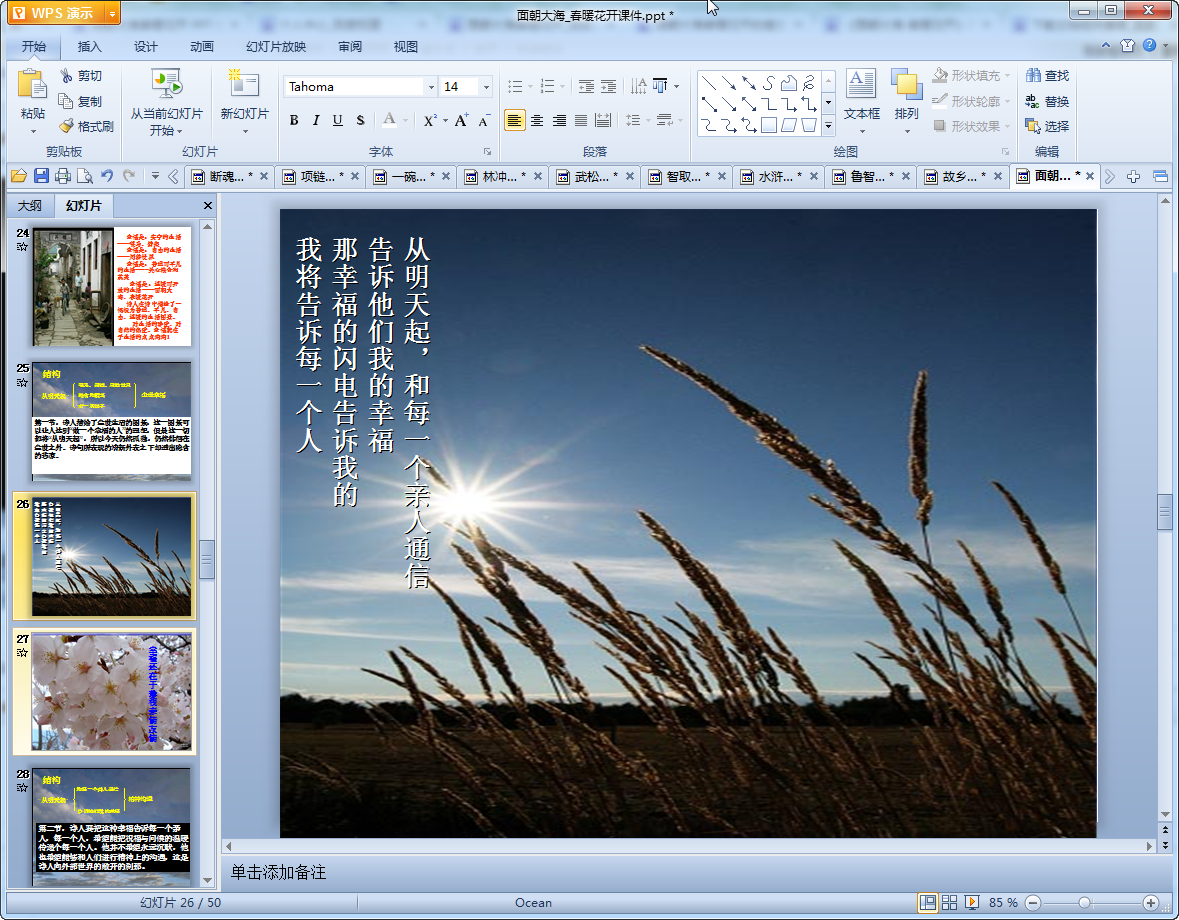Click the increase indent icon

(x=608, y=86)
